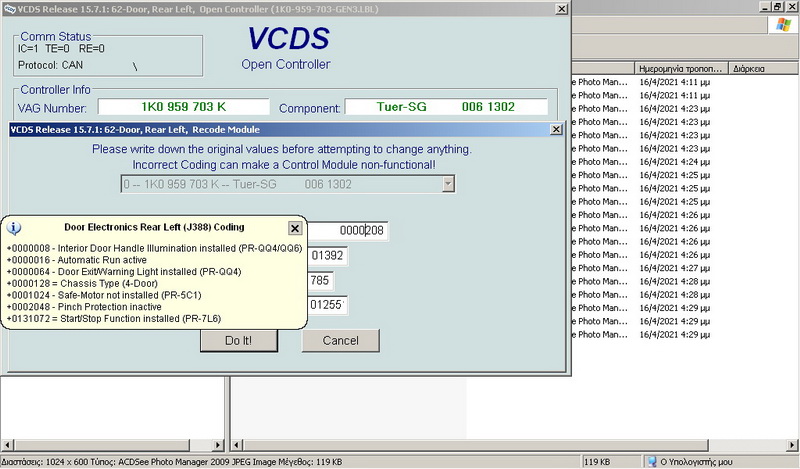
Task: Click the Protocol: CAN text in Comm Status
Action: (x=50, y=65)
